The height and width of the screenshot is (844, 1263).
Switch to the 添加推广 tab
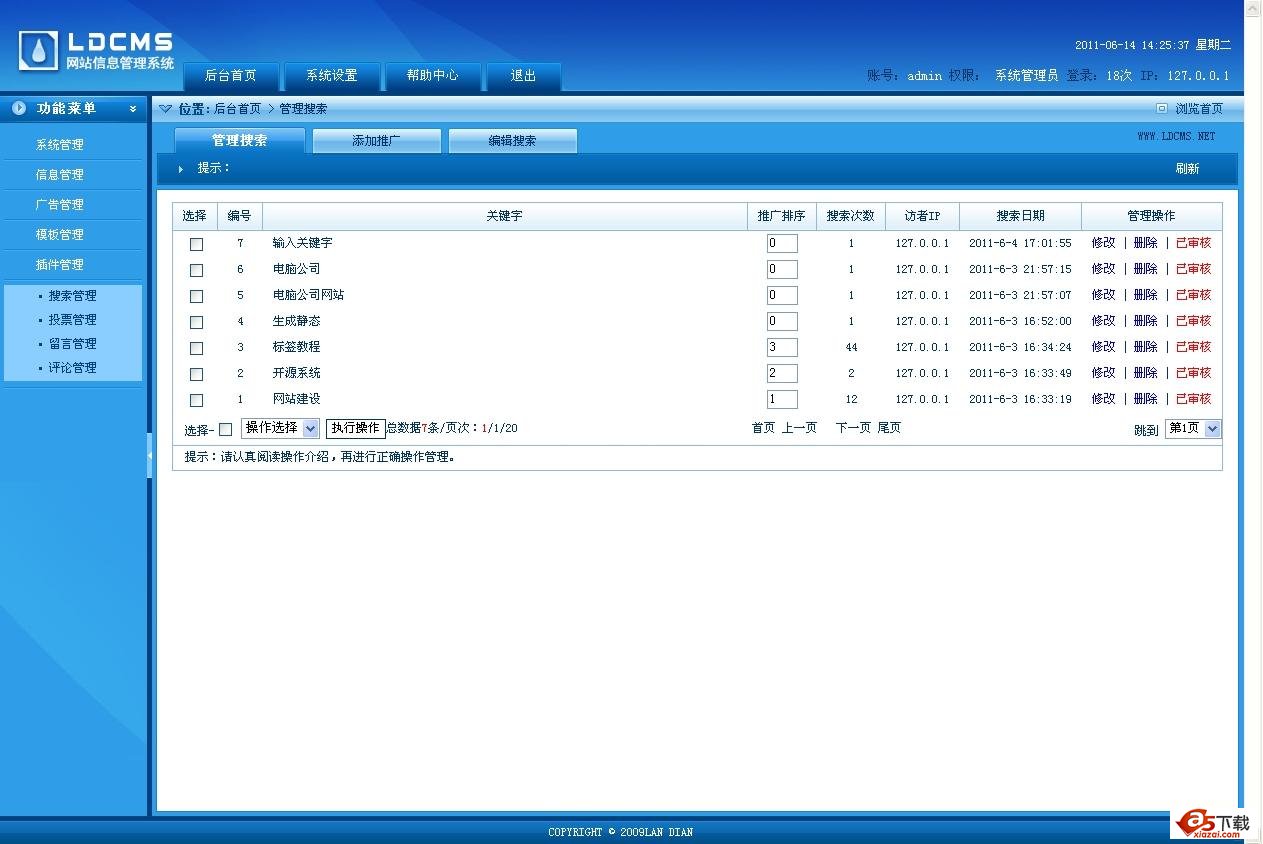coord(376,141)
